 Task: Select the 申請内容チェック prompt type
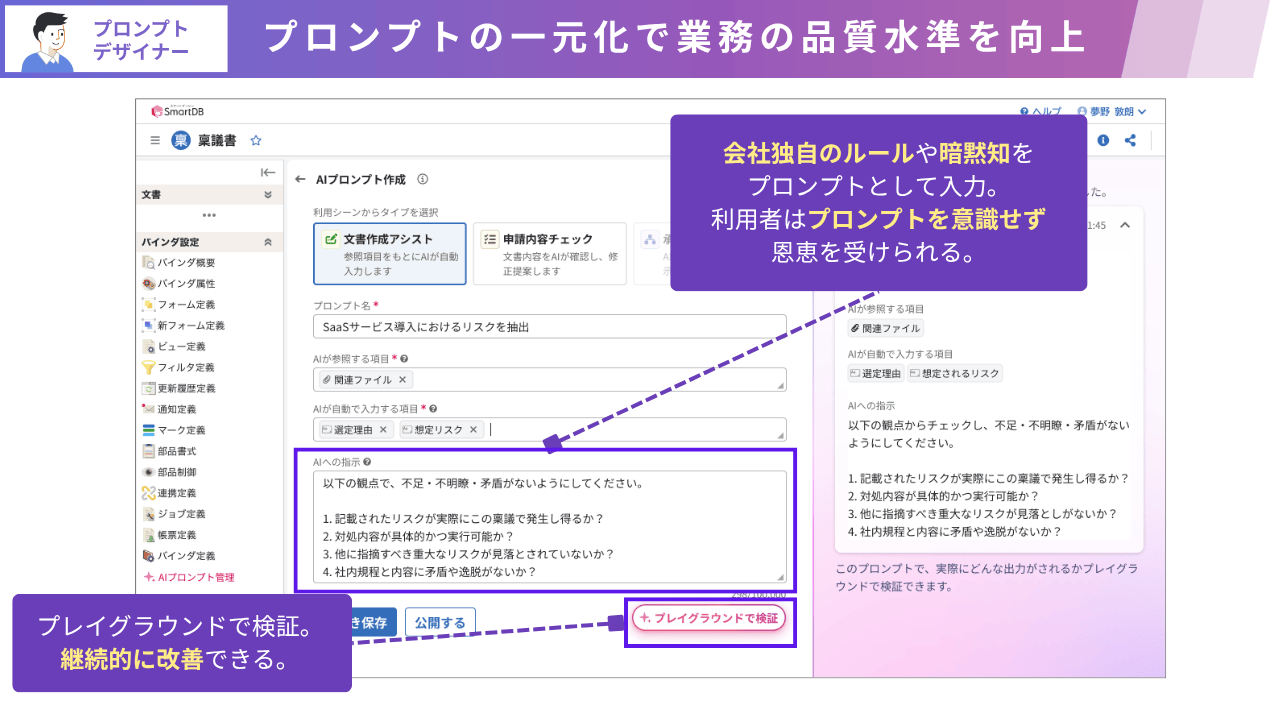[549, 253]
